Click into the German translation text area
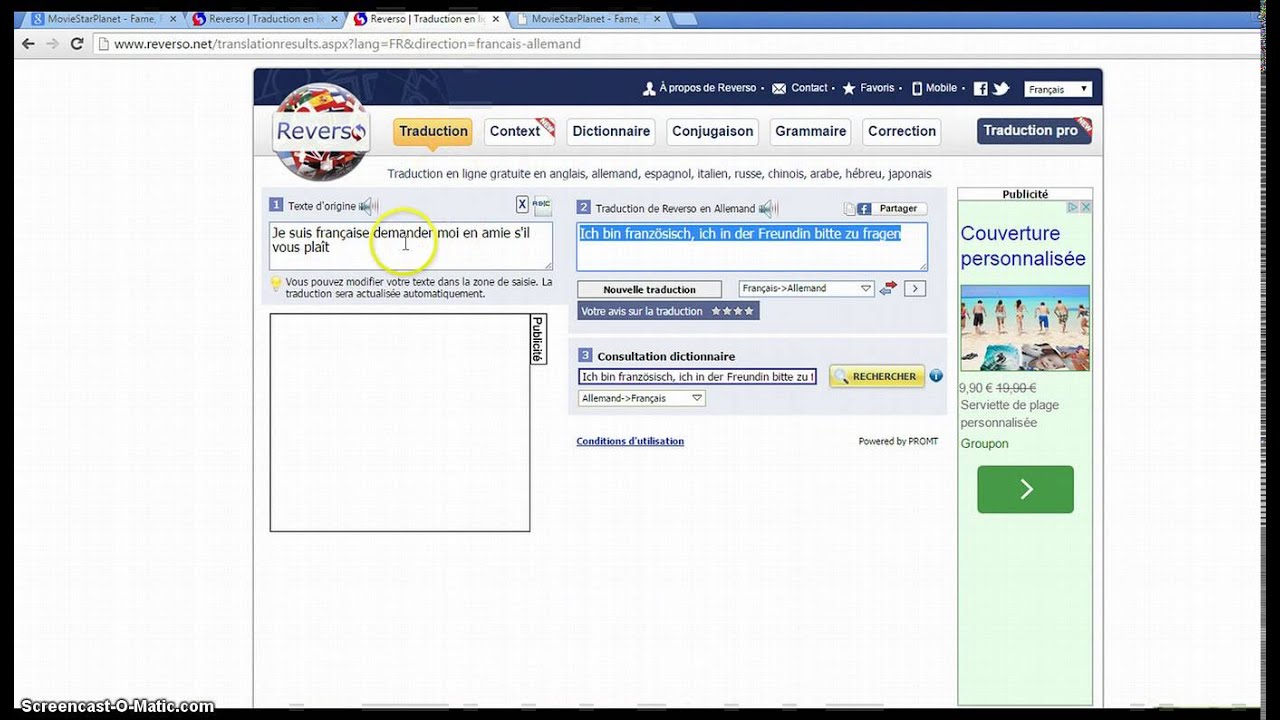Image resolution: width=1280 pixels, height=720 pixels. point(752,246)
